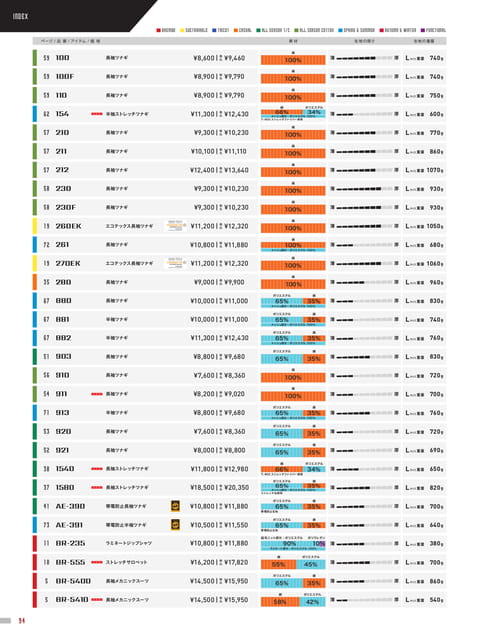Click the red stretch mark beside item 154
Image resolution: width=490 pixels, height=640 pixels.
pyautogui.click(x=97, y=114)
